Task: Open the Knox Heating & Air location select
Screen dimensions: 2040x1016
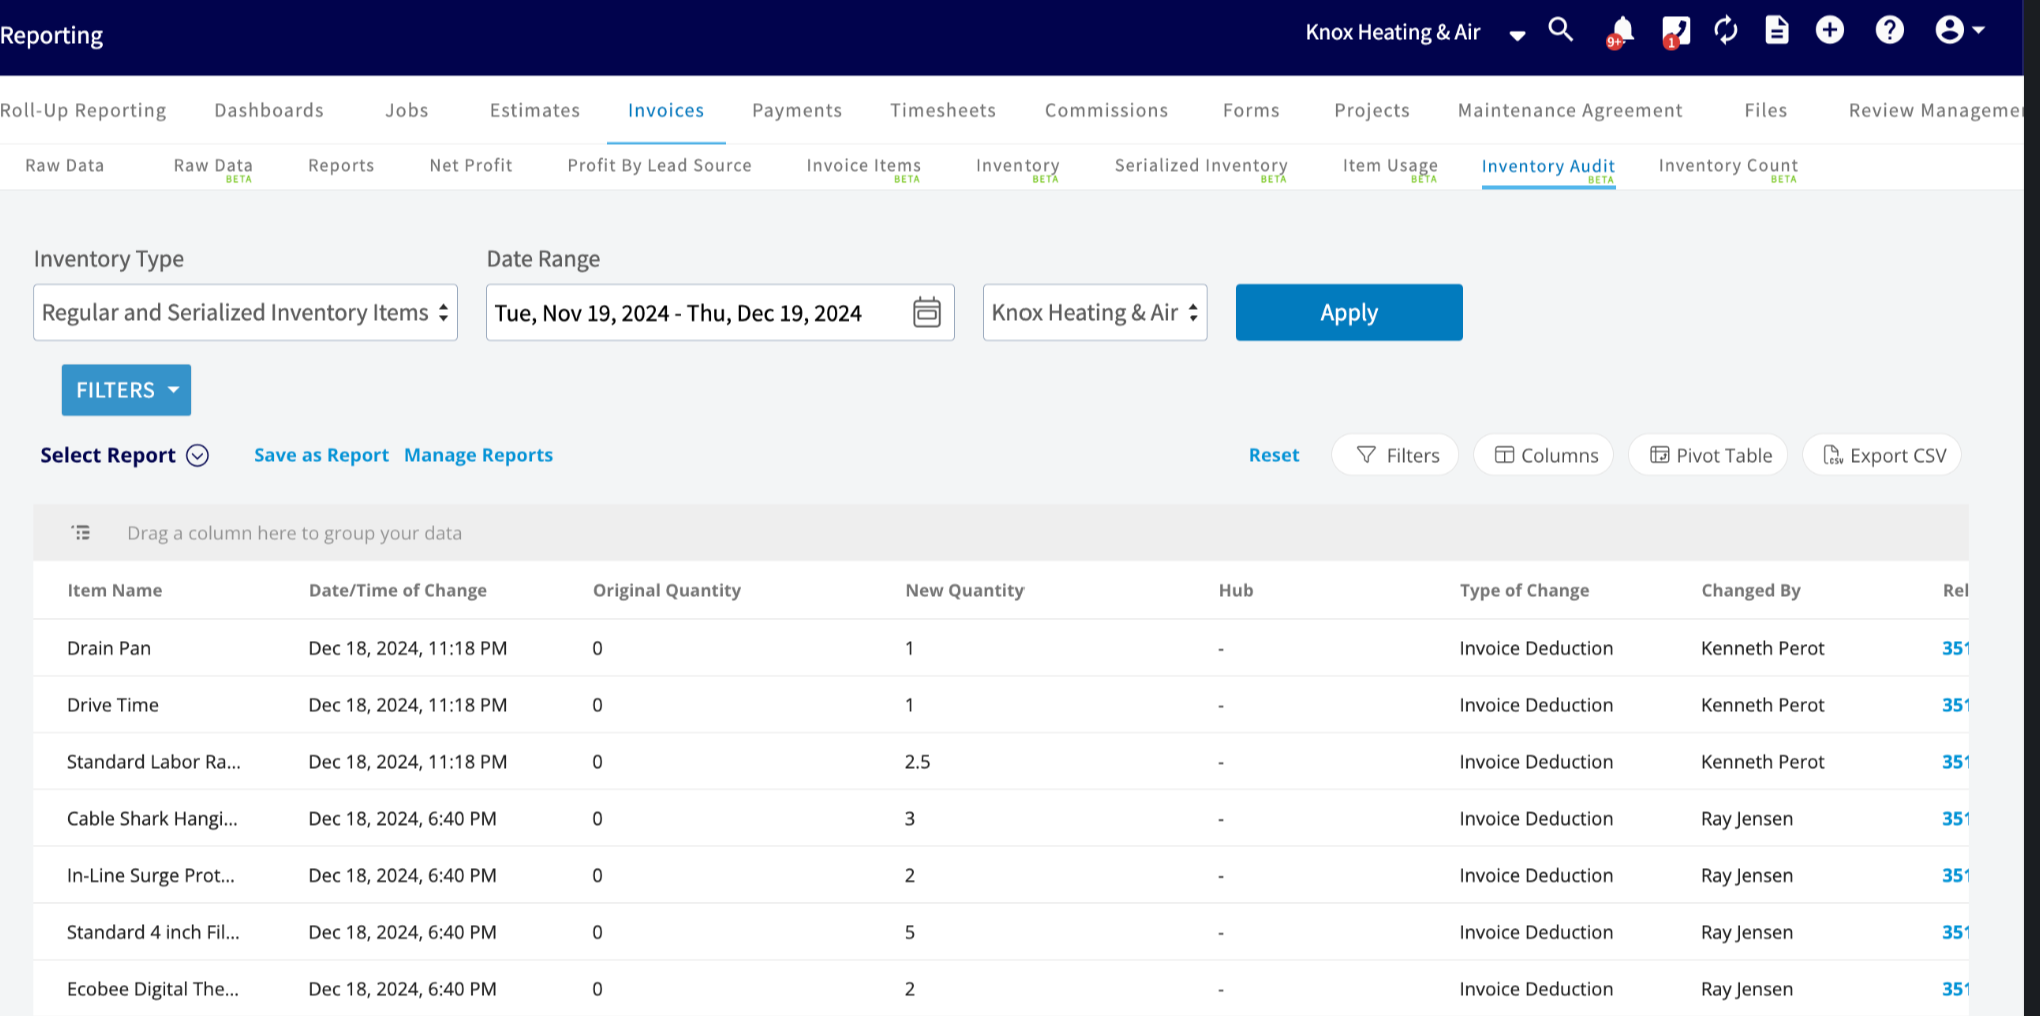Action: click(x=1095, y=312)
